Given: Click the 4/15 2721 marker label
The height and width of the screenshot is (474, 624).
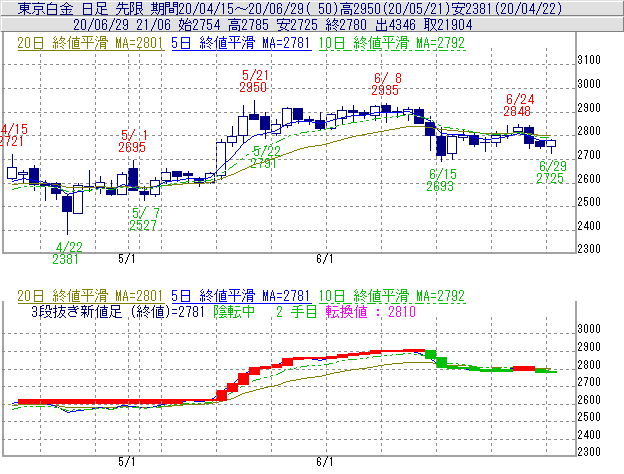Looking at the screenshot, I should tap(12, 135).
